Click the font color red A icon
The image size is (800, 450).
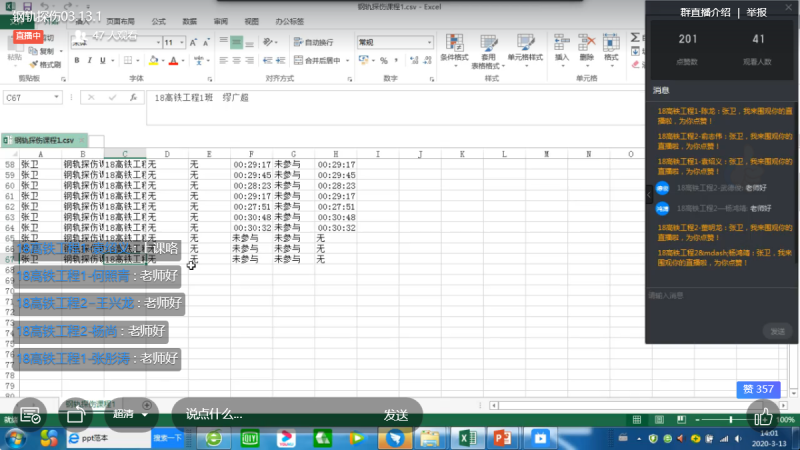173,60
